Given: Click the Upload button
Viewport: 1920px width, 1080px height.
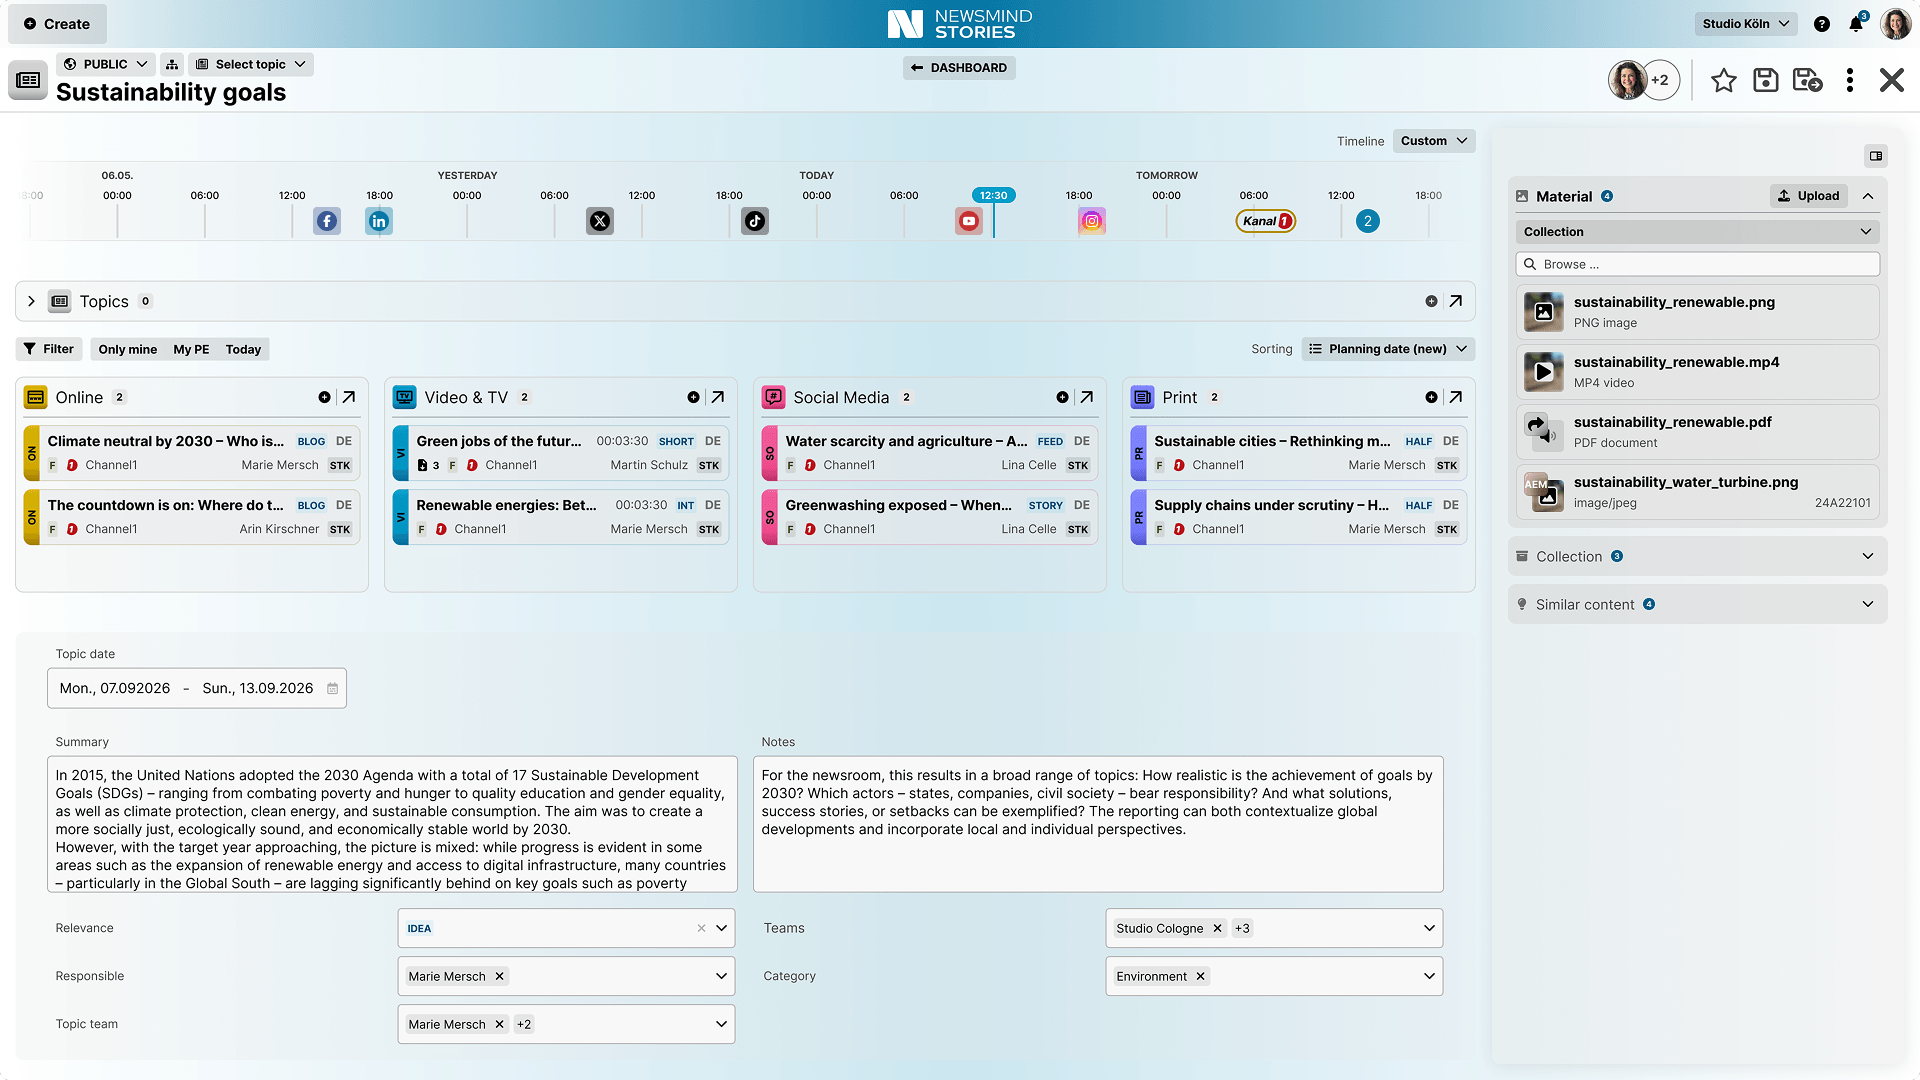Looking at the screenshot, I should (x=1809, y=196).
